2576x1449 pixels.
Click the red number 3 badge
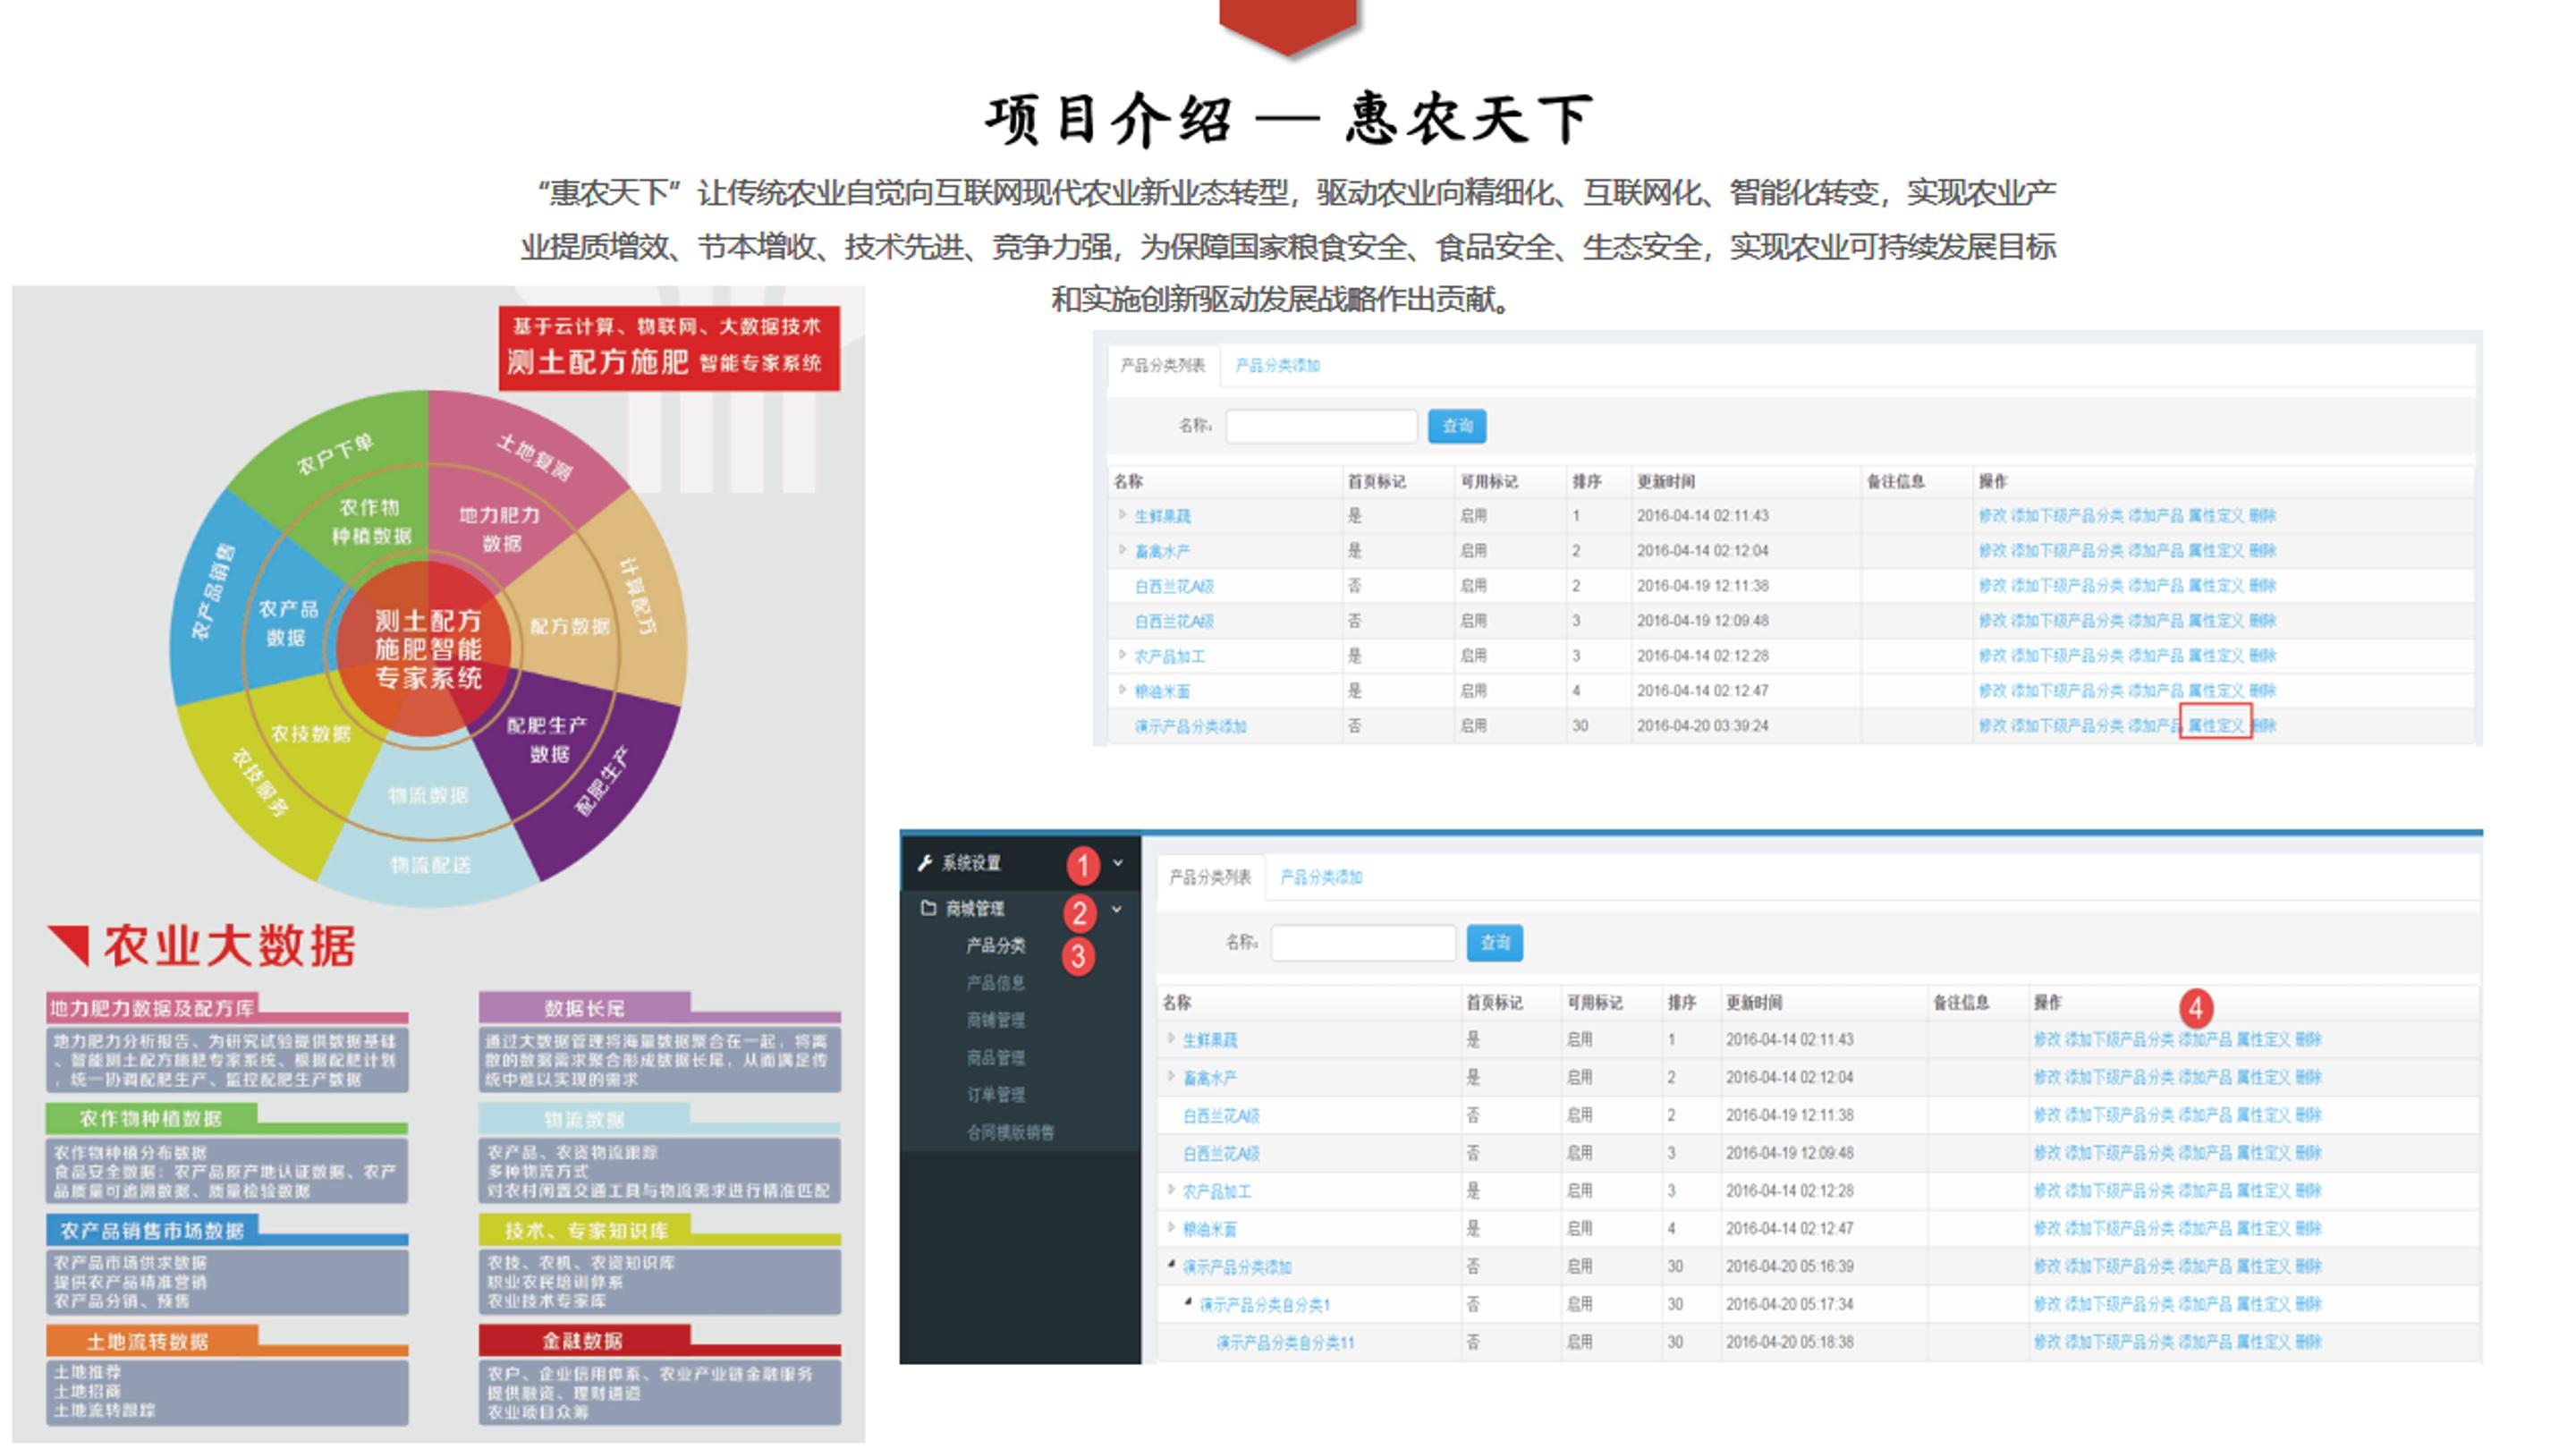pos(1078,956)
